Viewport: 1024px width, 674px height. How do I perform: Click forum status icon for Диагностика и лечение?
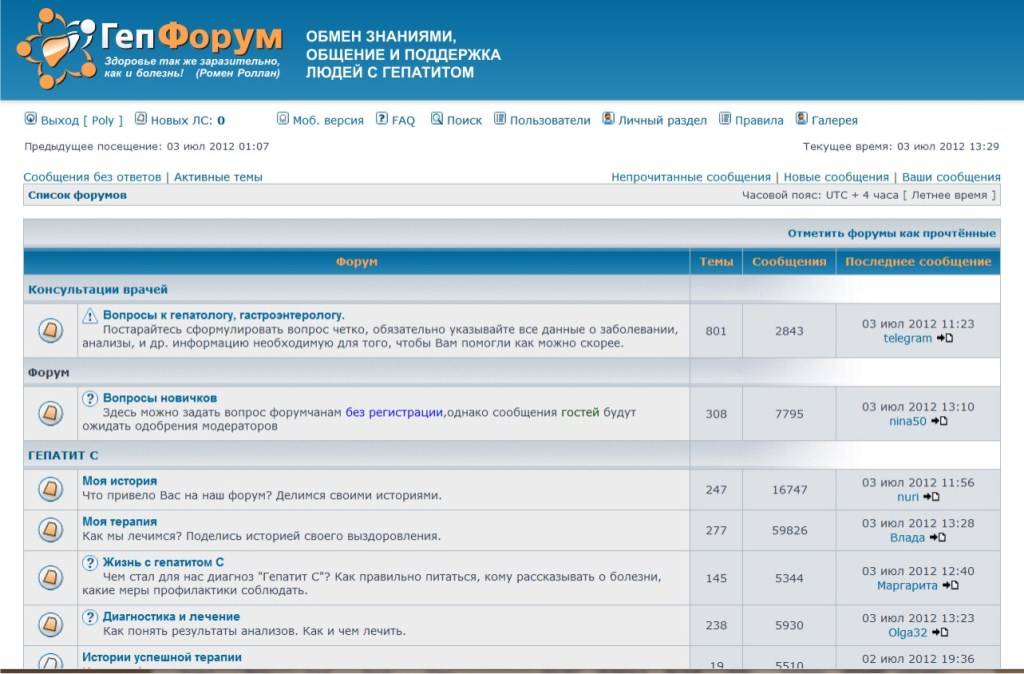50,625
